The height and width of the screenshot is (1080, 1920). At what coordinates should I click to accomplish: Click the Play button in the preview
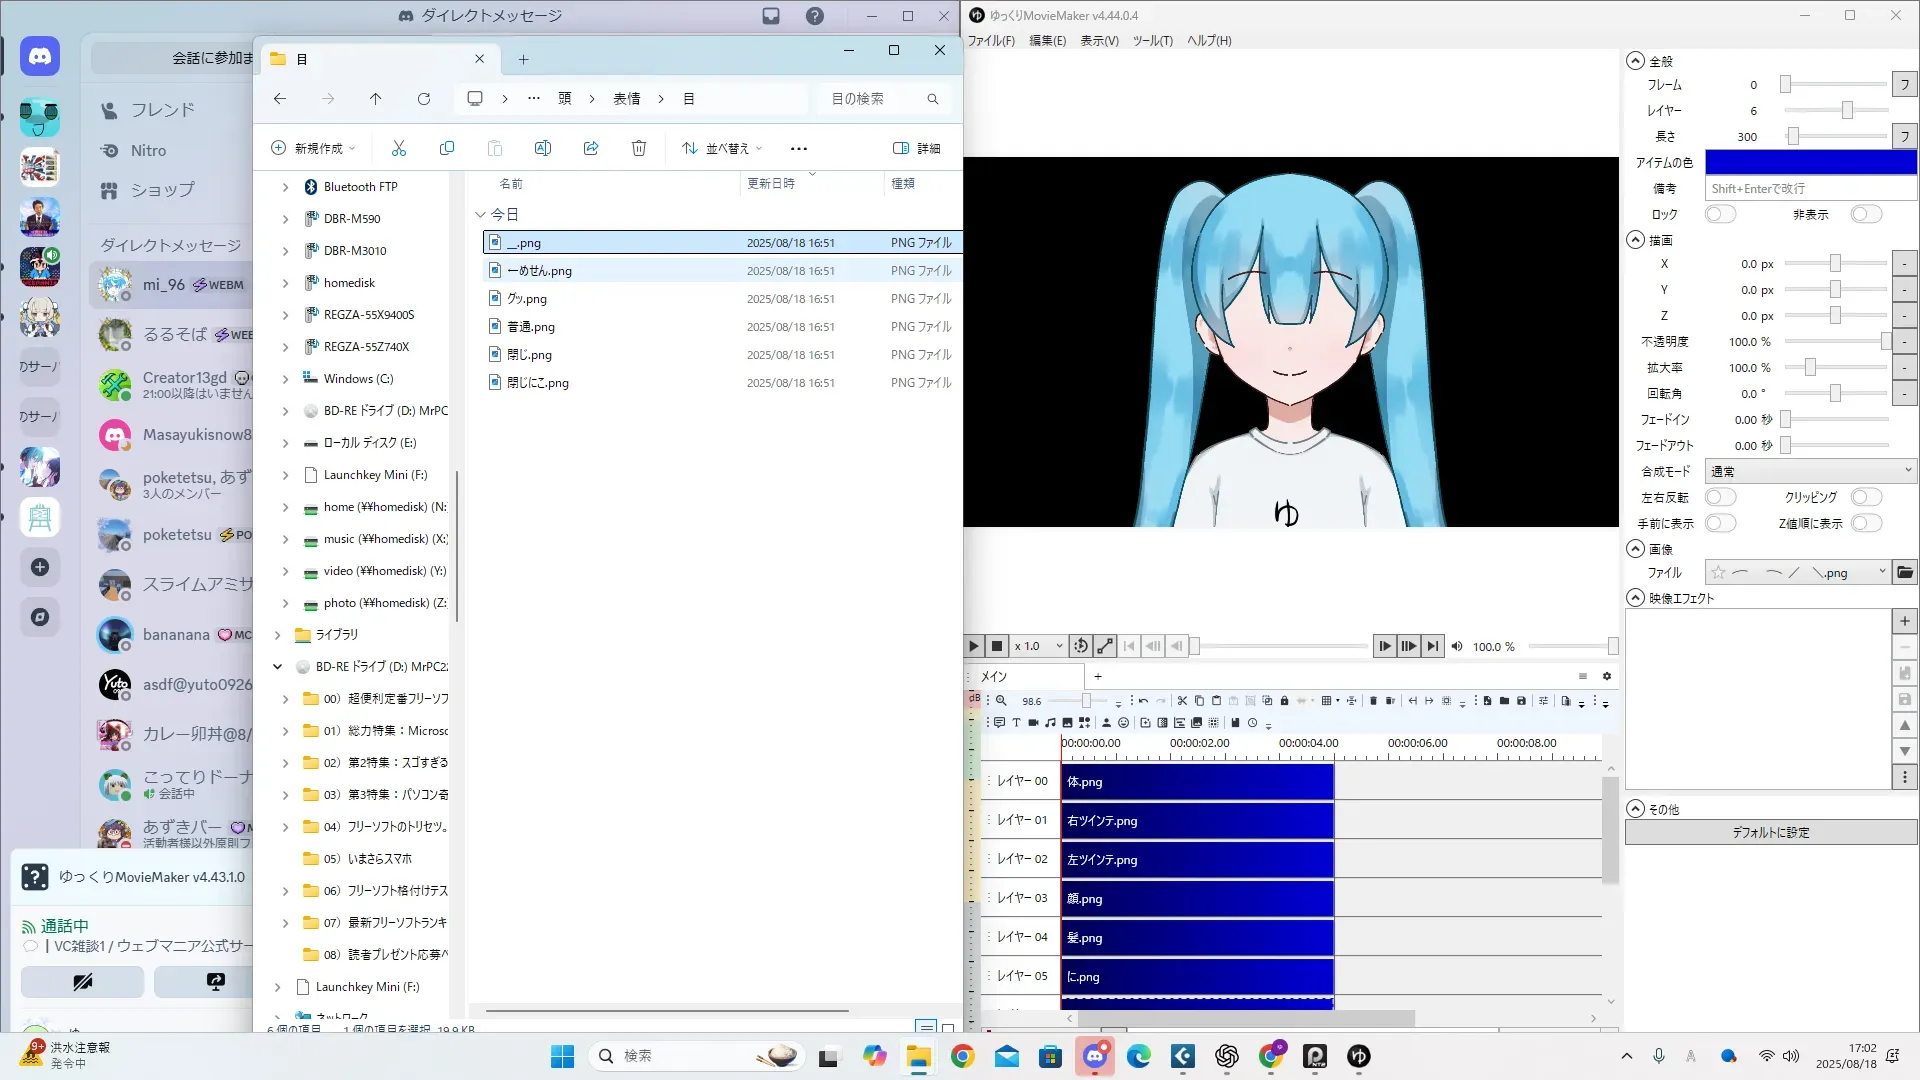[x=973, y=647]
